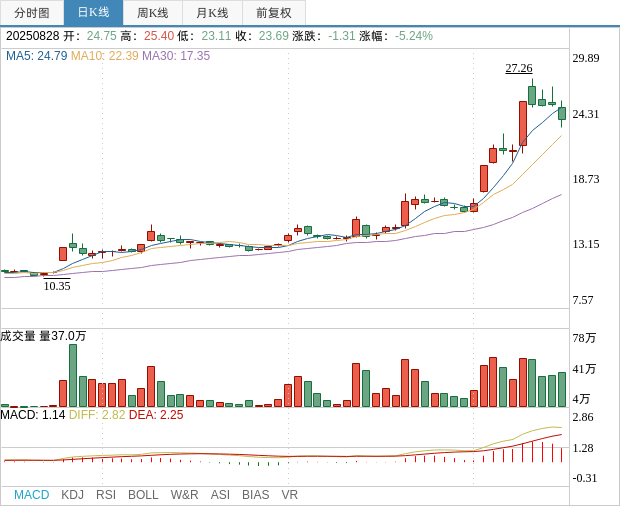Viewport: 620px width, 506px height.
Task: Click the date 20250828 in header
Action: (32, 36)
